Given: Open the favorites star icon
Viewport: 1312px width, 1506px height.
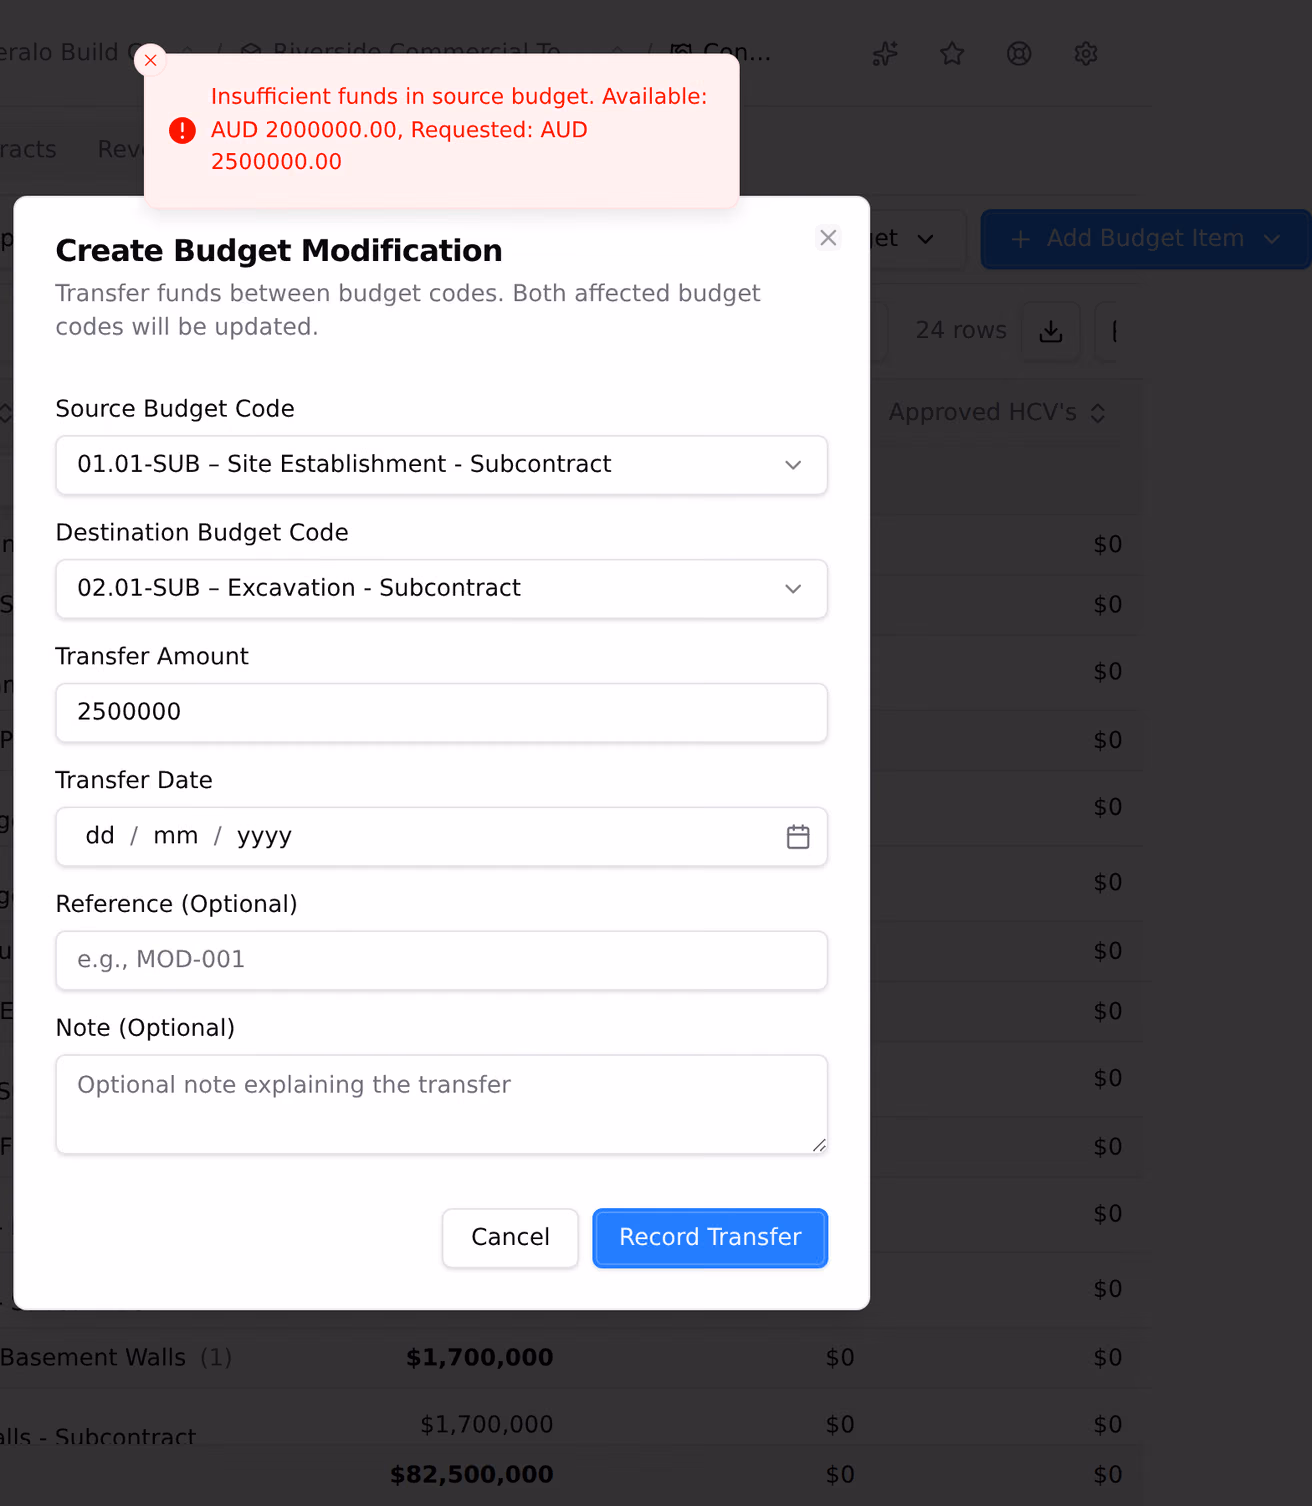Looking at the screenshot, I should click(952, 54).
